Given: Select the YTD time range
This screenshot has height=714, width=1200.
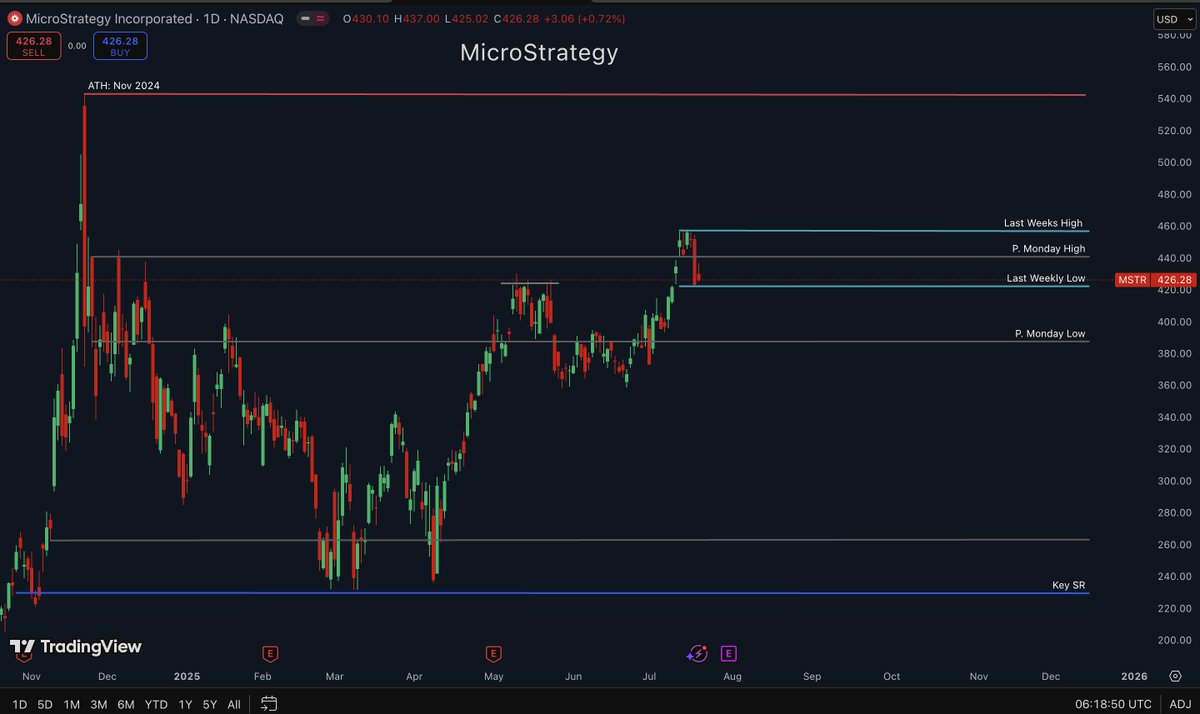Looking at the screenshot, I should point(155,704).
